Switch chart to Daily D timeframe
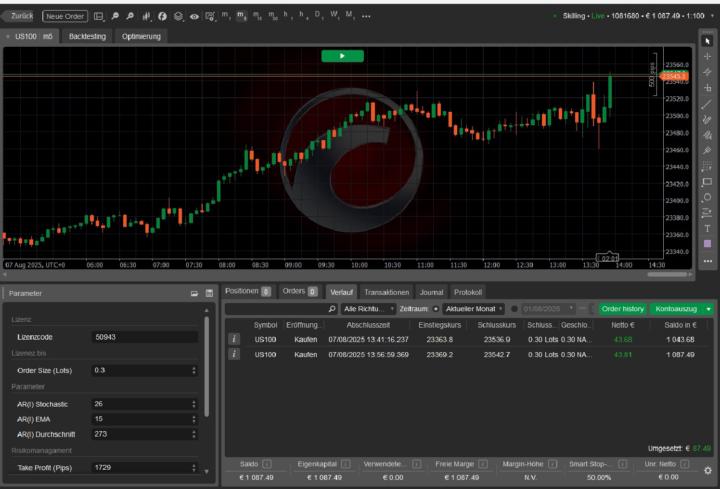Viewport: 720px width, 489px height. click(x=317, y=15)
